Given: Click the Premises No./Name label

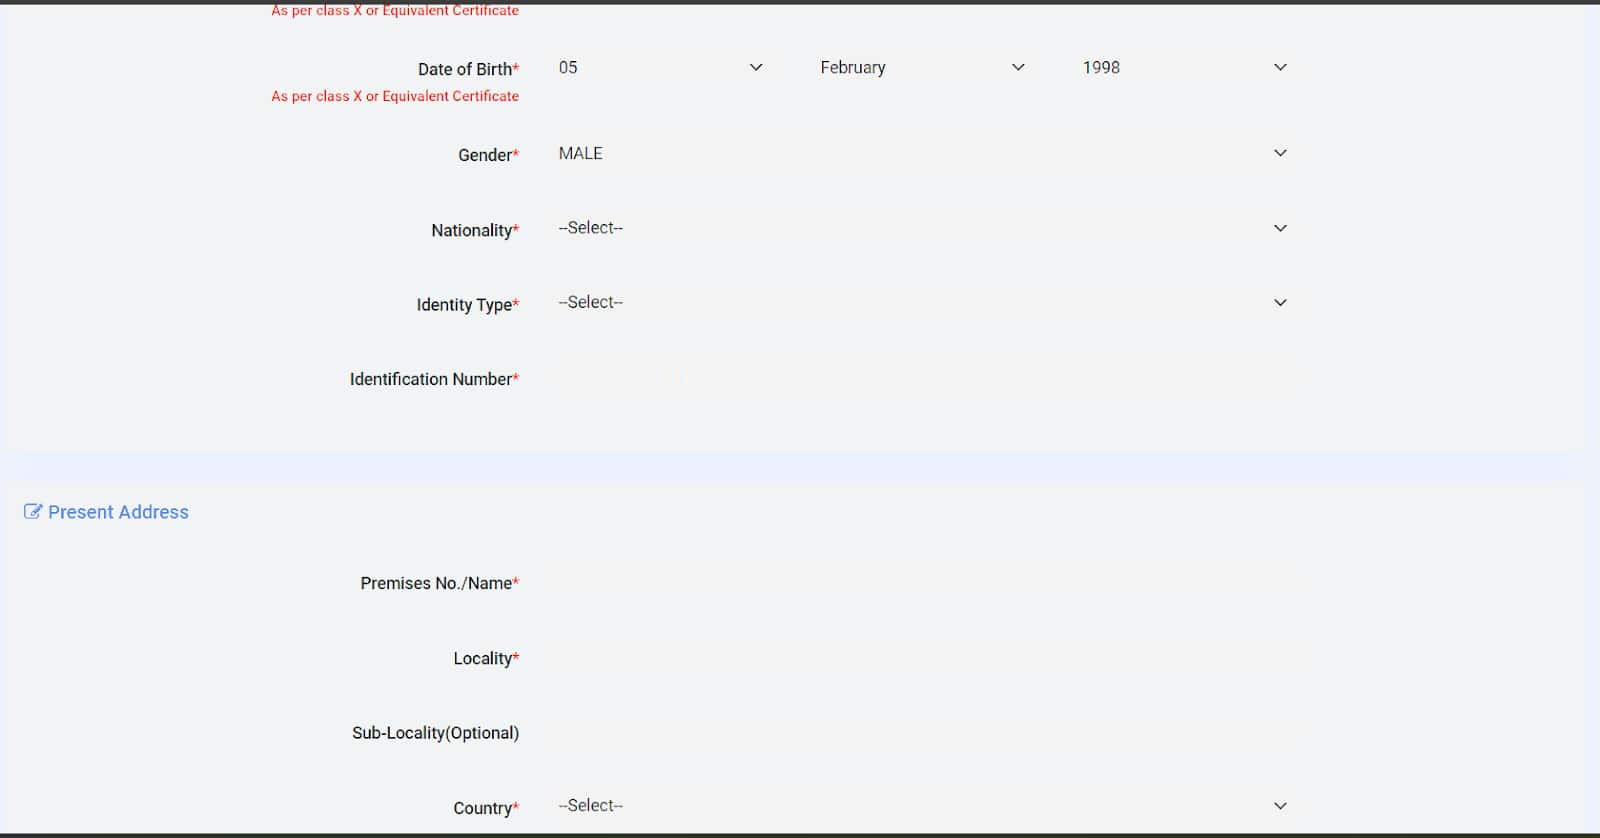Looking at the screenshot, I should click(439, 583).
